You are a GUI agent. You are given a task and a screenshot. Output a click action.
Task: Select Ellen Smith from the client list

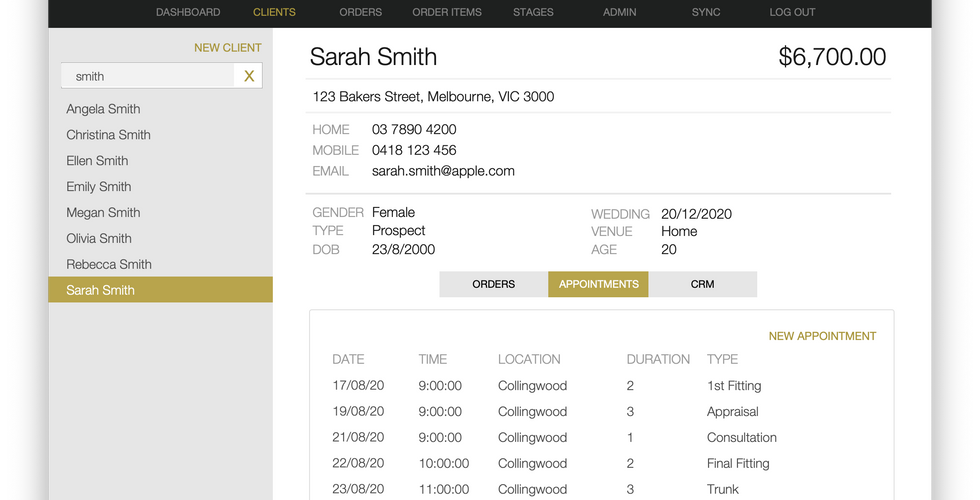pyautogui.click(x=97, y=161)
